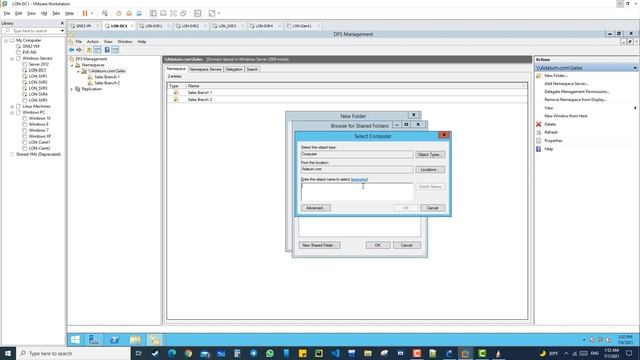
Task: Expand the View submenu in Actions pane
Action: 635,108
